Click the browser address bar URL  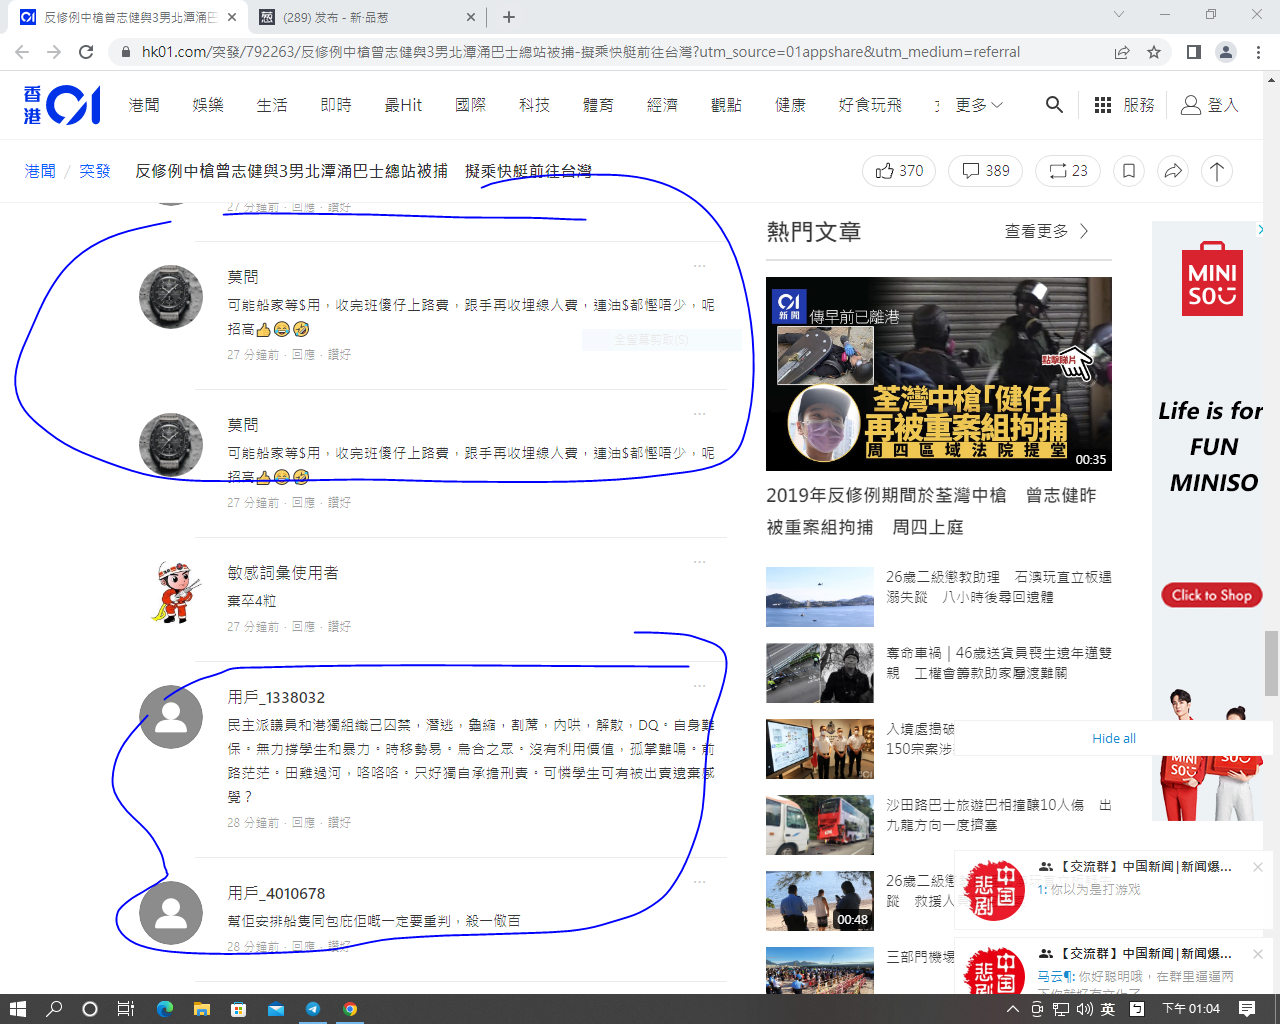tap(580, 52)
